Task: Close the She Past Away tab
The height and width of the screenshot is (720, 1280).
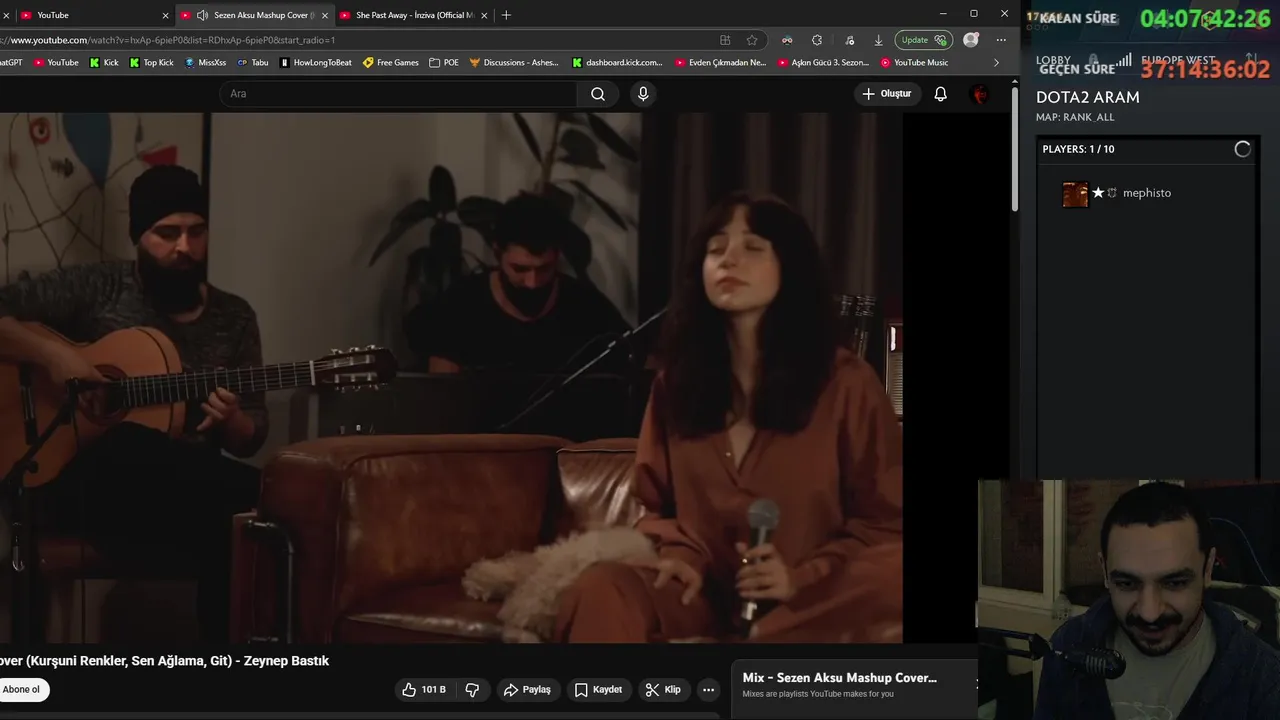Action: (484, 15)
